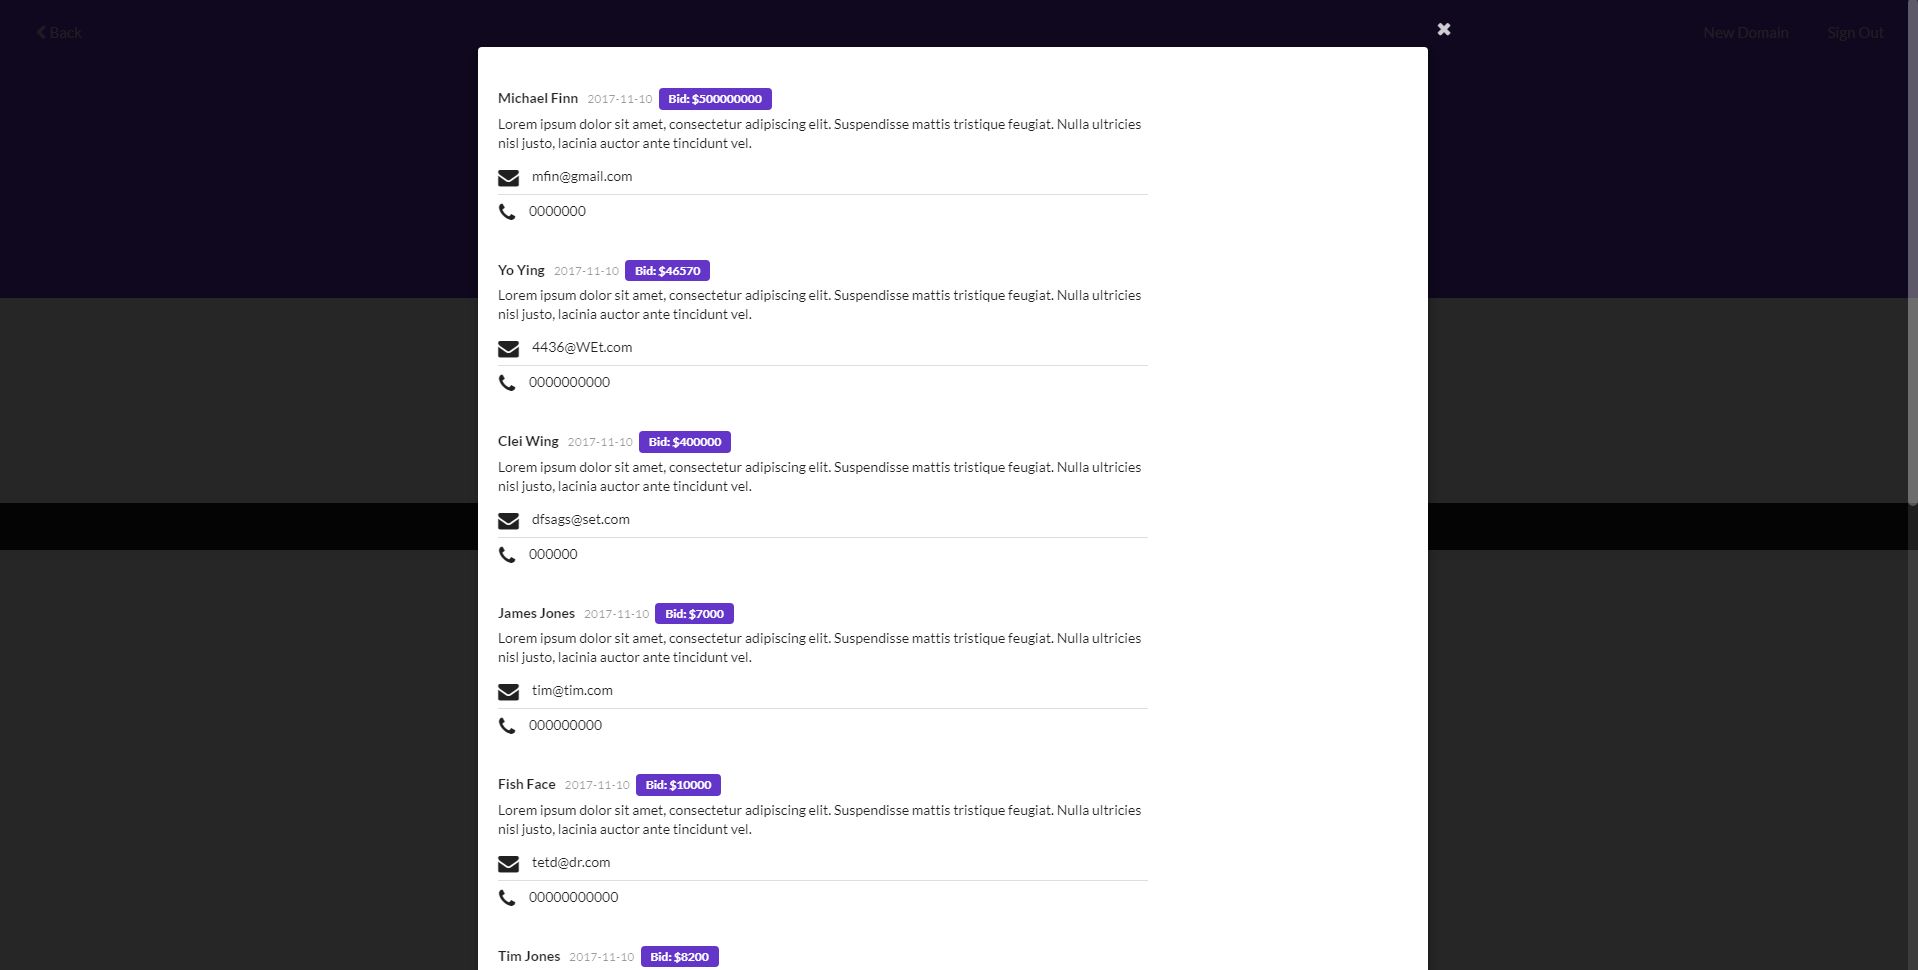This screenshot has height=970, width=1918.
Task: Click the phone icon beside 0000000
Action: pyautogui.click(x=507, y=212)
